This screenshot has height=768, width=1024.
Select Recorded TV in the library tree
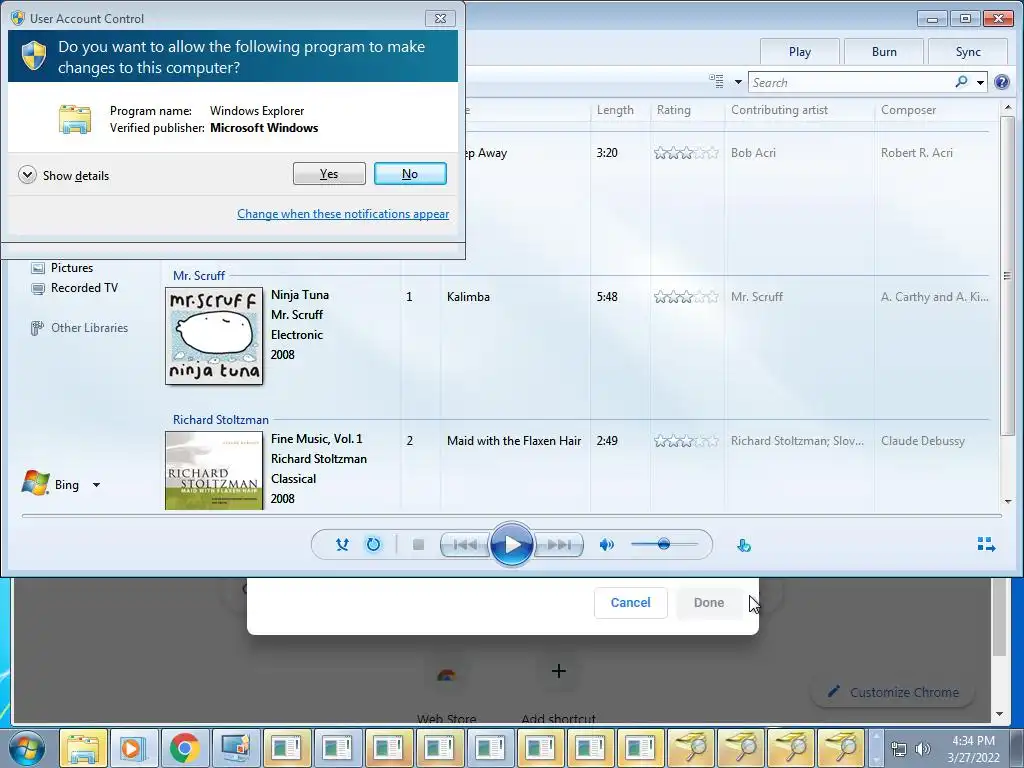click(x=84, y=288)
